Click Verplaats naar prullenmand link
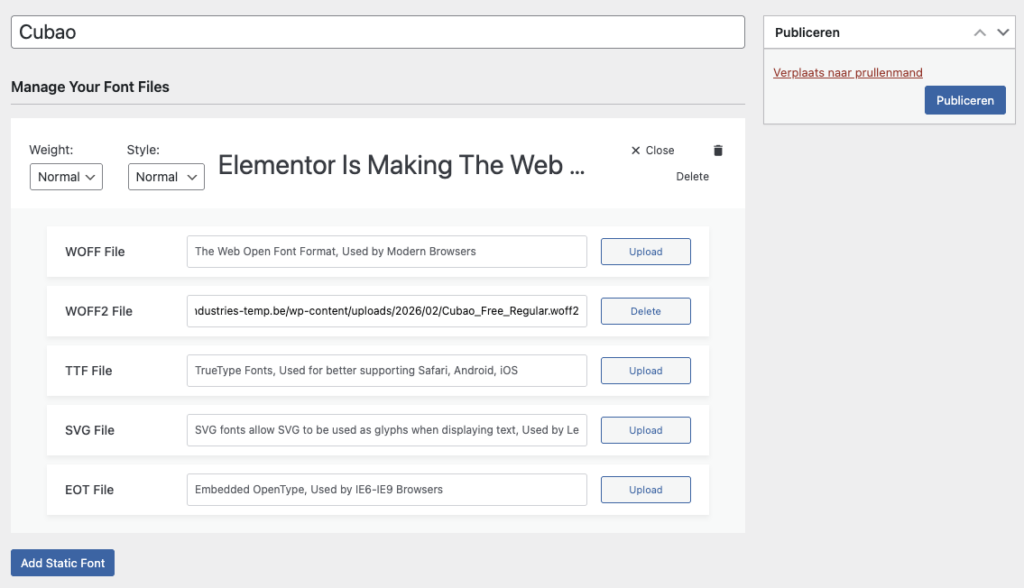The width and height of the screenshot is (1024, 588). [848, 73]
